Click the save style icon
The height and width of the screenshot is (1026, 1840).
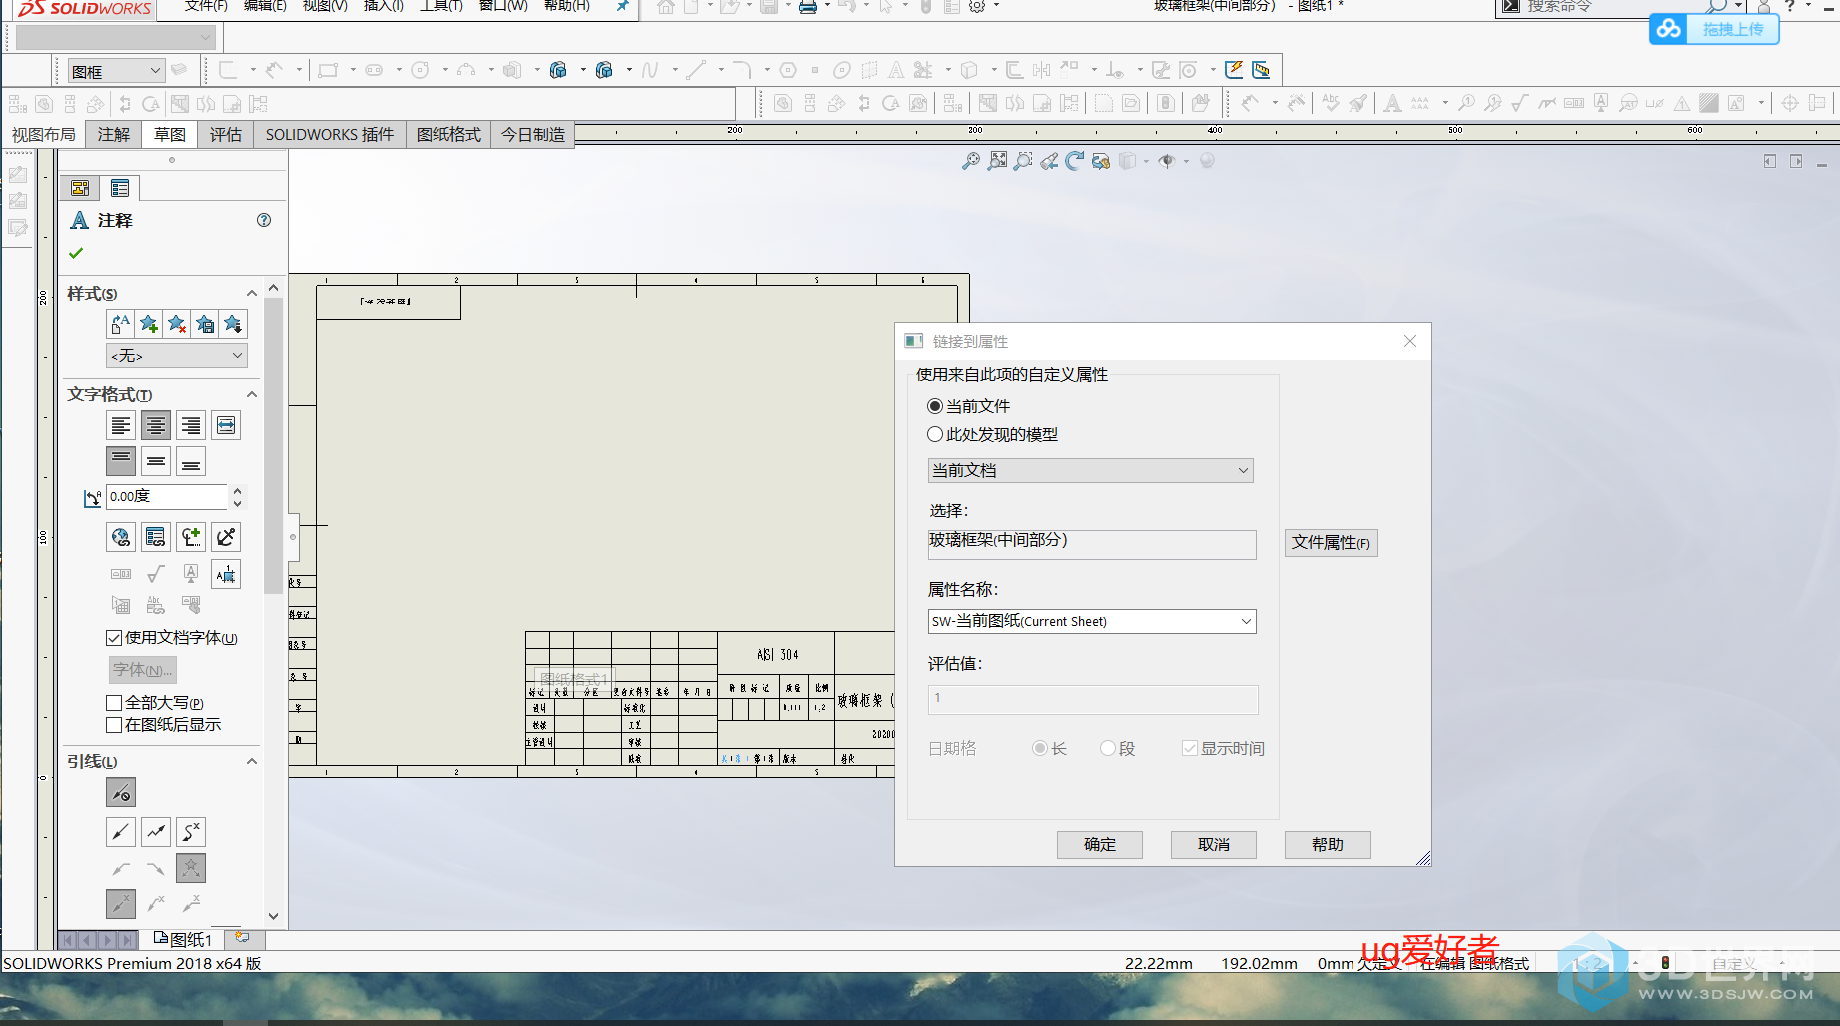coord(205,324)
